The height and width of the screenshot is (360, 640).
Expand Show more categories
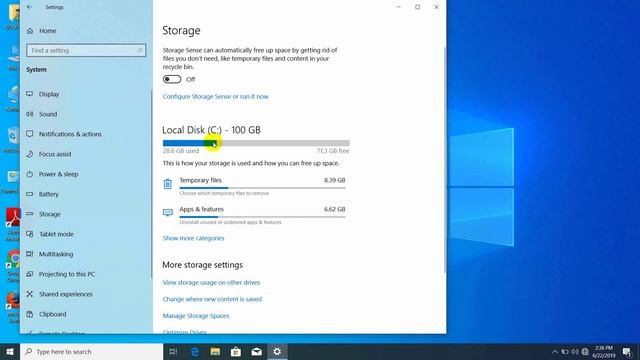point(193,238)
